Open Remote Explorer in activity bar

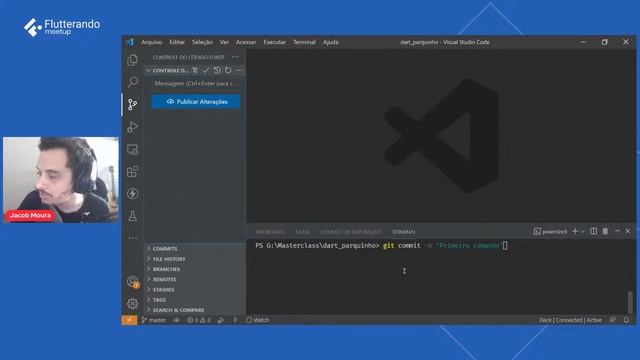[132, 149]
